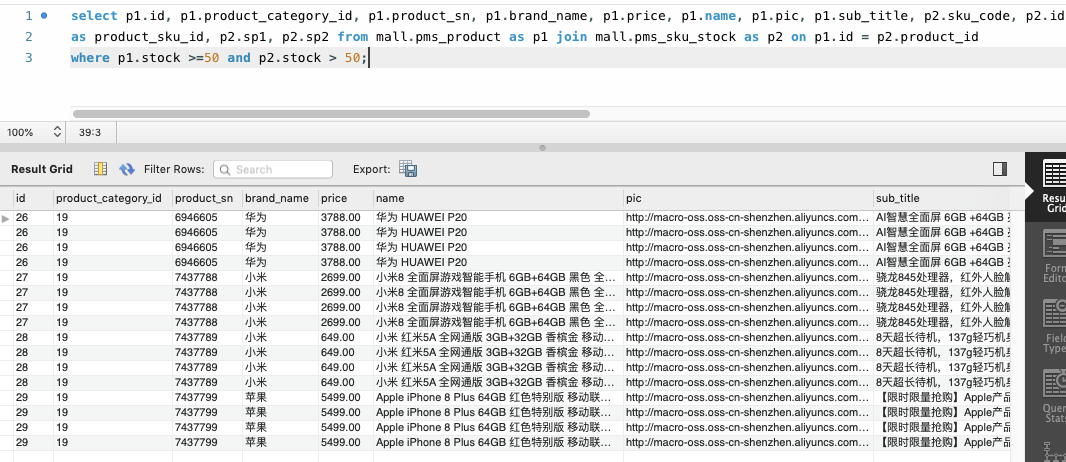Image resolution: width=1066 pixels, height=462 pixels.
Task: Select the sub_title column header
Action: [942, 198]
